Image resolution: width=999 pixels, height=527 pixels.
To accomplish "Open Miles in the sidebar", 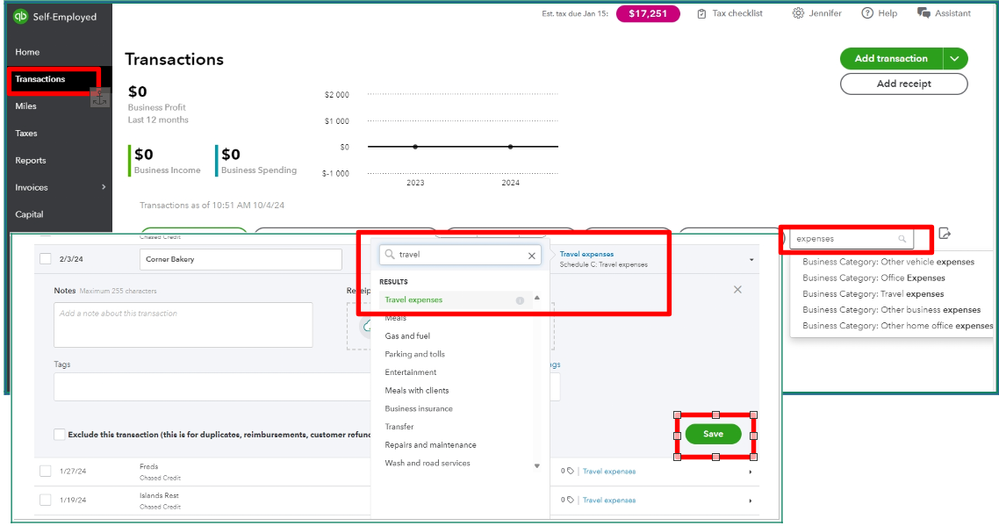I will coord(26,106).
